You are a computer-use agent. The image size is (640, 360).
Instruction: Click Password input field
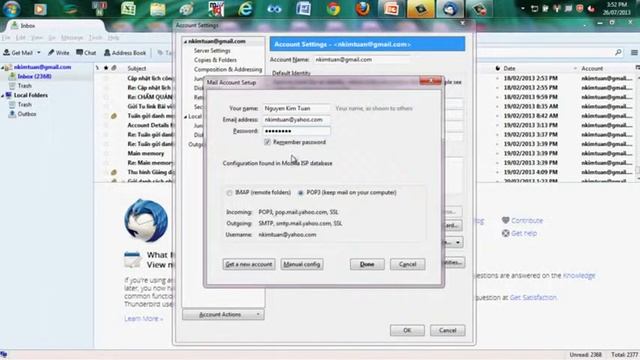296,131
